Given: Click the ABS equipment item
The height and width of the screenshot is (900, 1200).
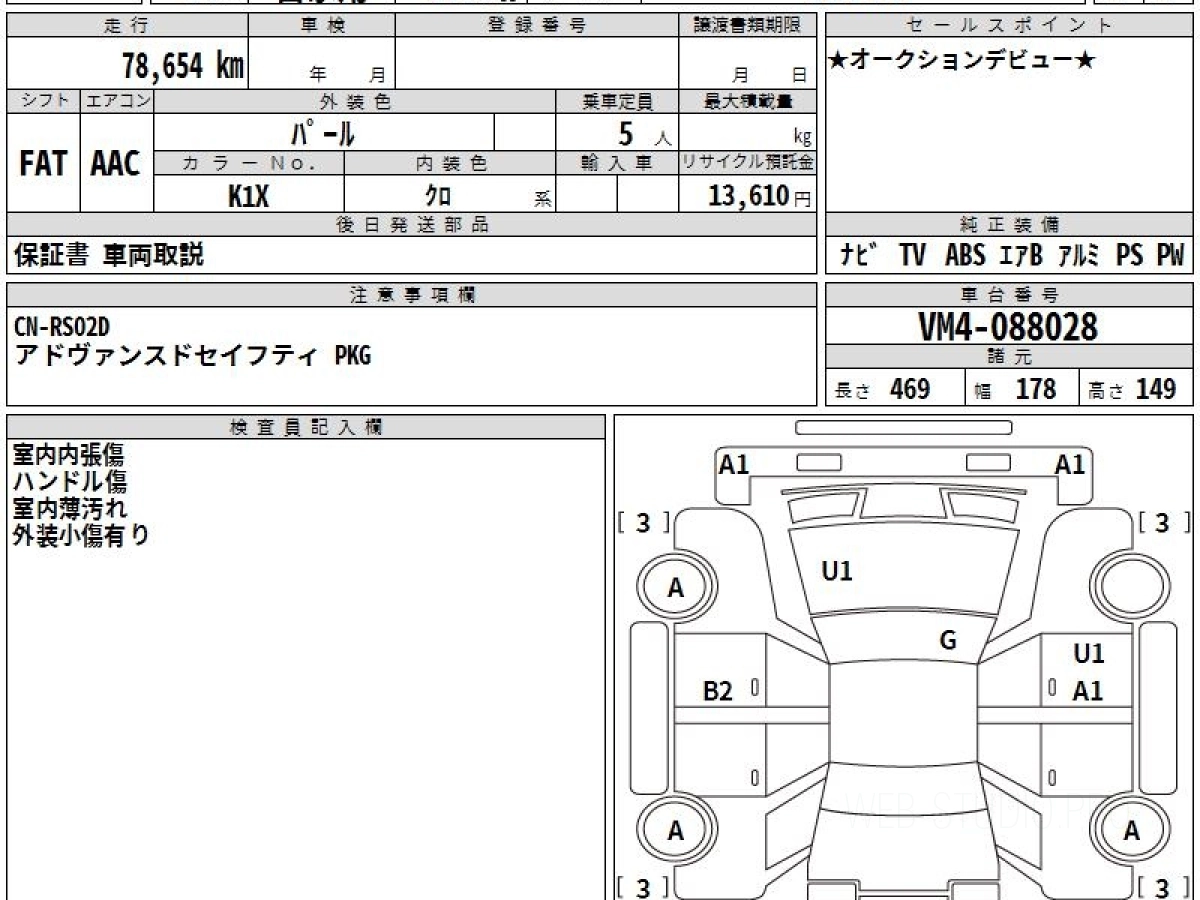Looking at the screenshot, I should point(965,256).
